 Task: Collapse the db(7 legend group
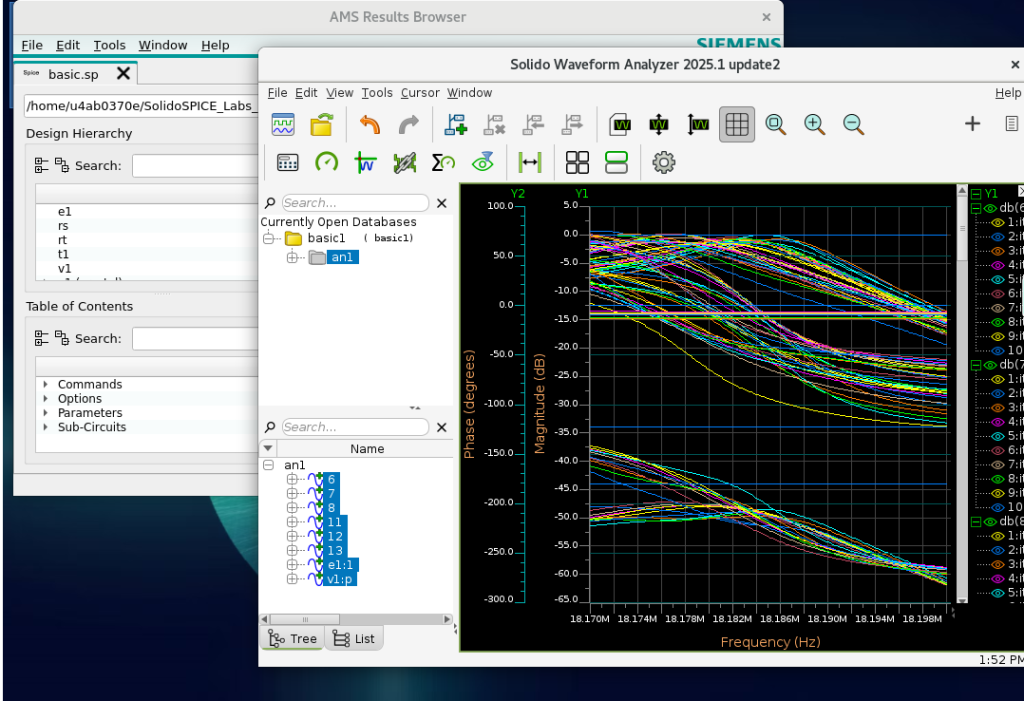[x=976, y=365]
